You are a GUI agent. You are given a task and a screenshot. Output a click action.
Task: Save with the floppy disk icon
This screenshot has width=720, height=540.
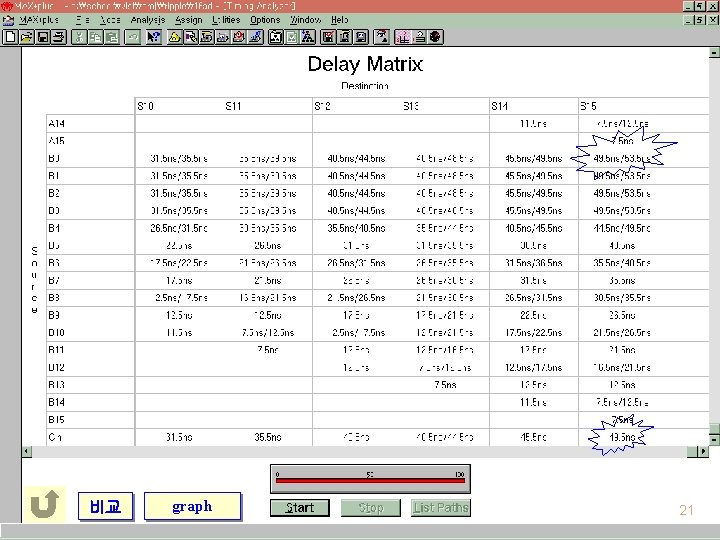pos(43,37)
